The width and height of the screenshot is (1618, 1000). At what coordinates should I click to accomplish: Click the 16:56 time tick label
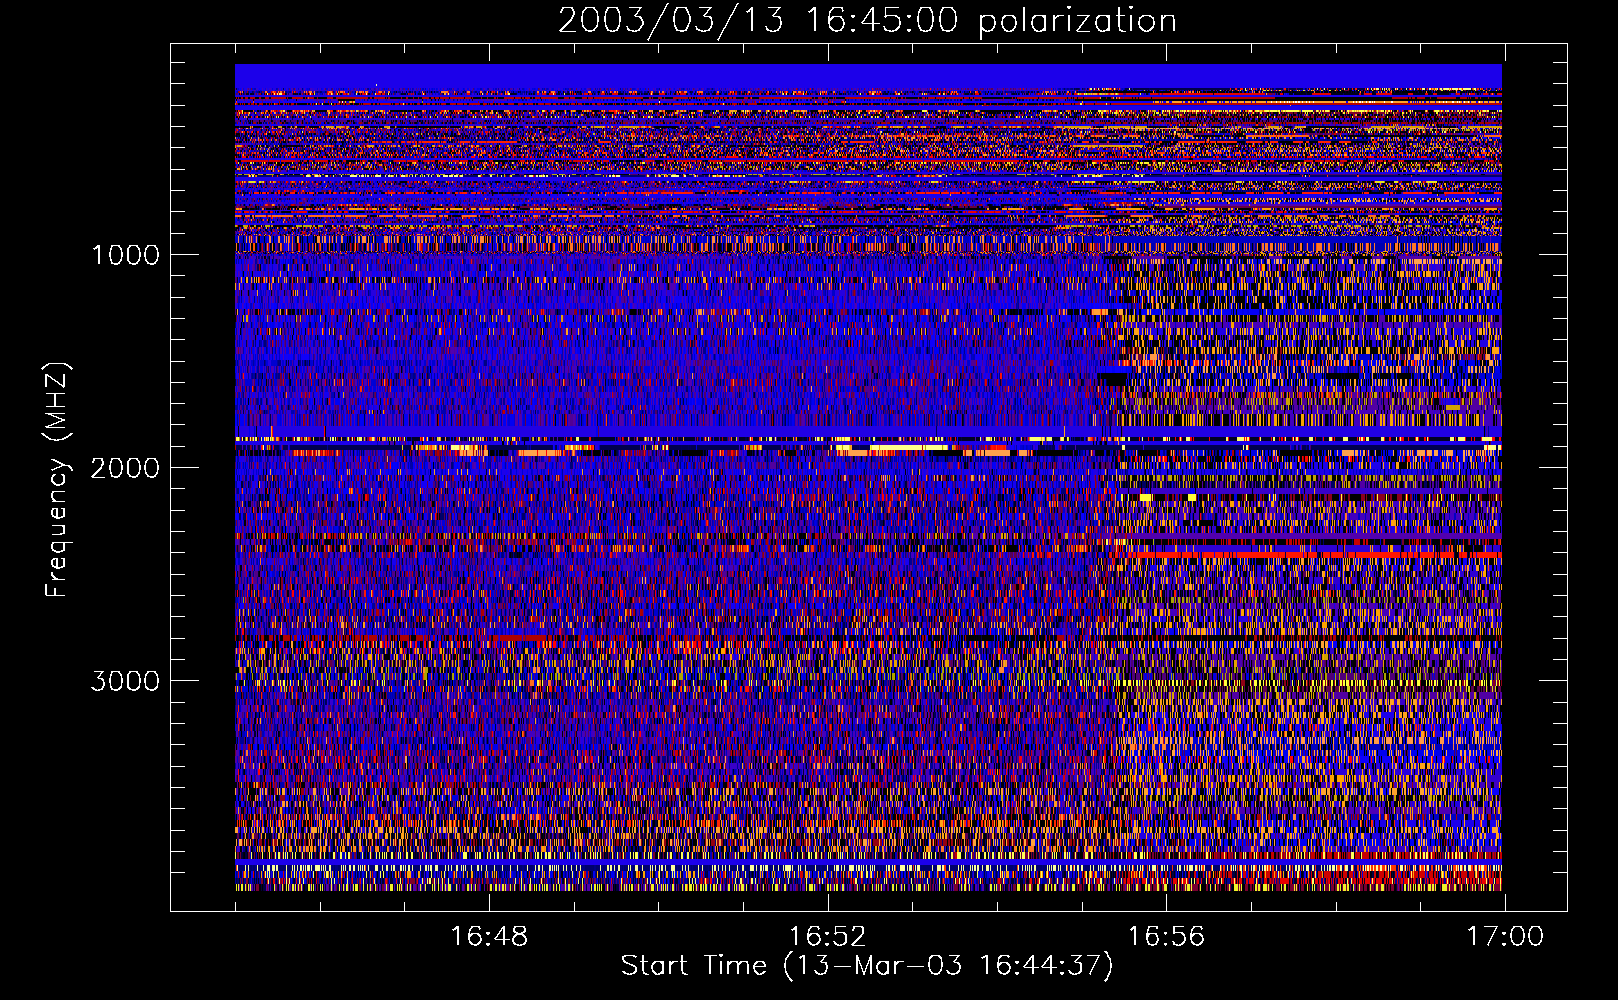[1166, 937]
